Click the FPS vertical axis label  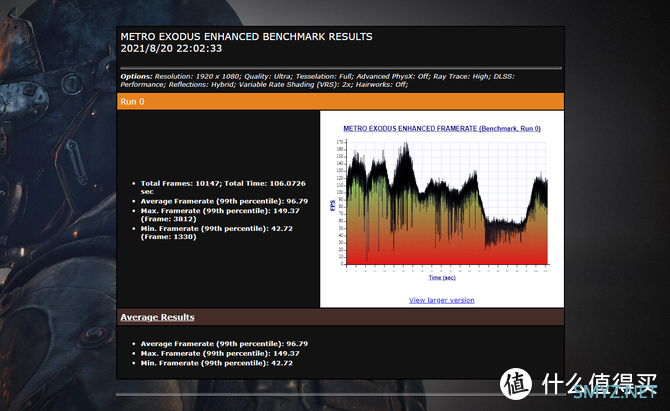coord(332,205)
